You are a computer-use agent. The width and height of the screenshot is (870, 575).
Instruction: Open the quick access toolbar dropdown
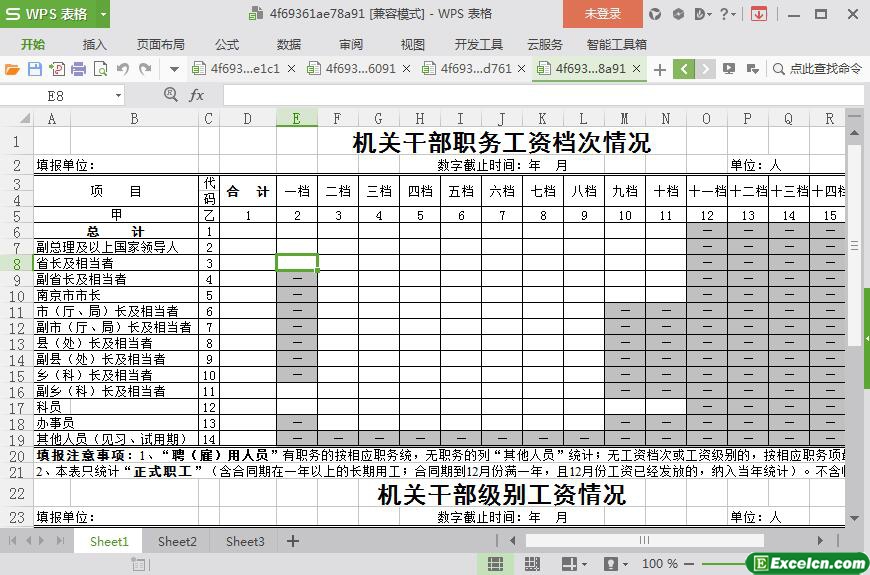click(174, 69)
